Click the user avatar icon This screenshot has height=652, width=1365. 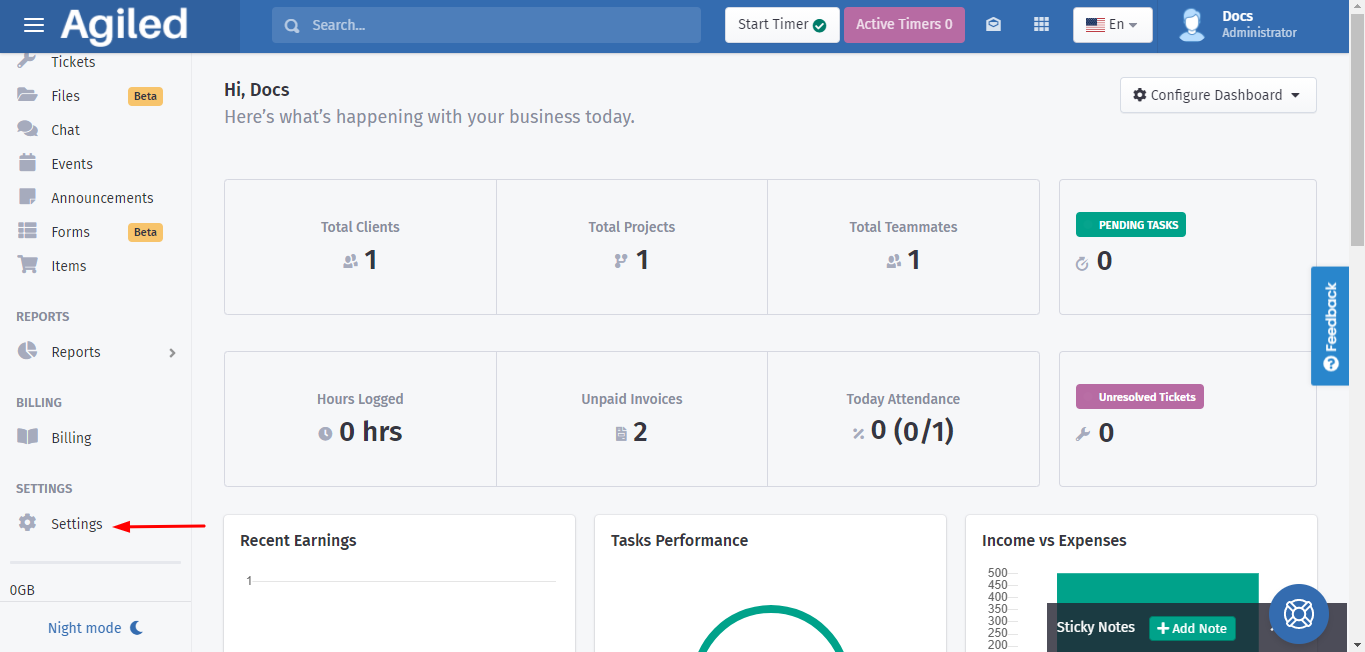1191,25
